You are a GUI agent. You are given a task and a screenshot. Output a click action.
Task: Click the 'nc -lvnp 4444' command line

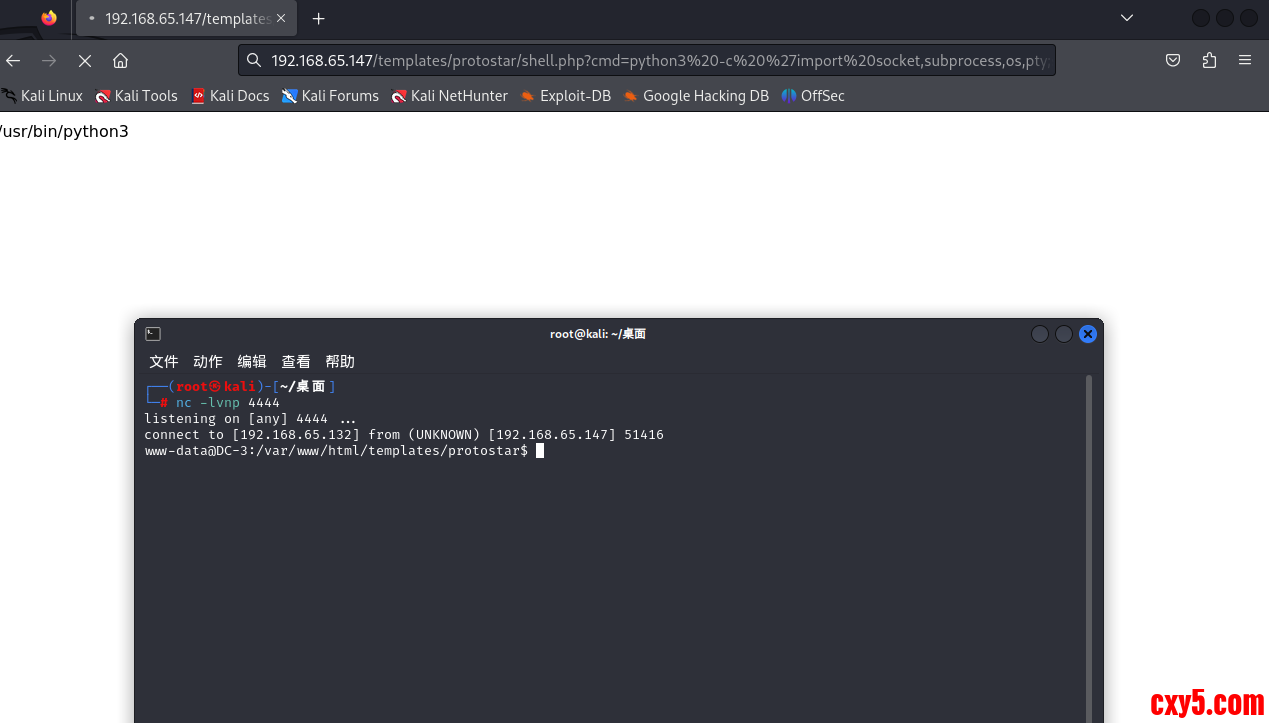pos(228,402)
